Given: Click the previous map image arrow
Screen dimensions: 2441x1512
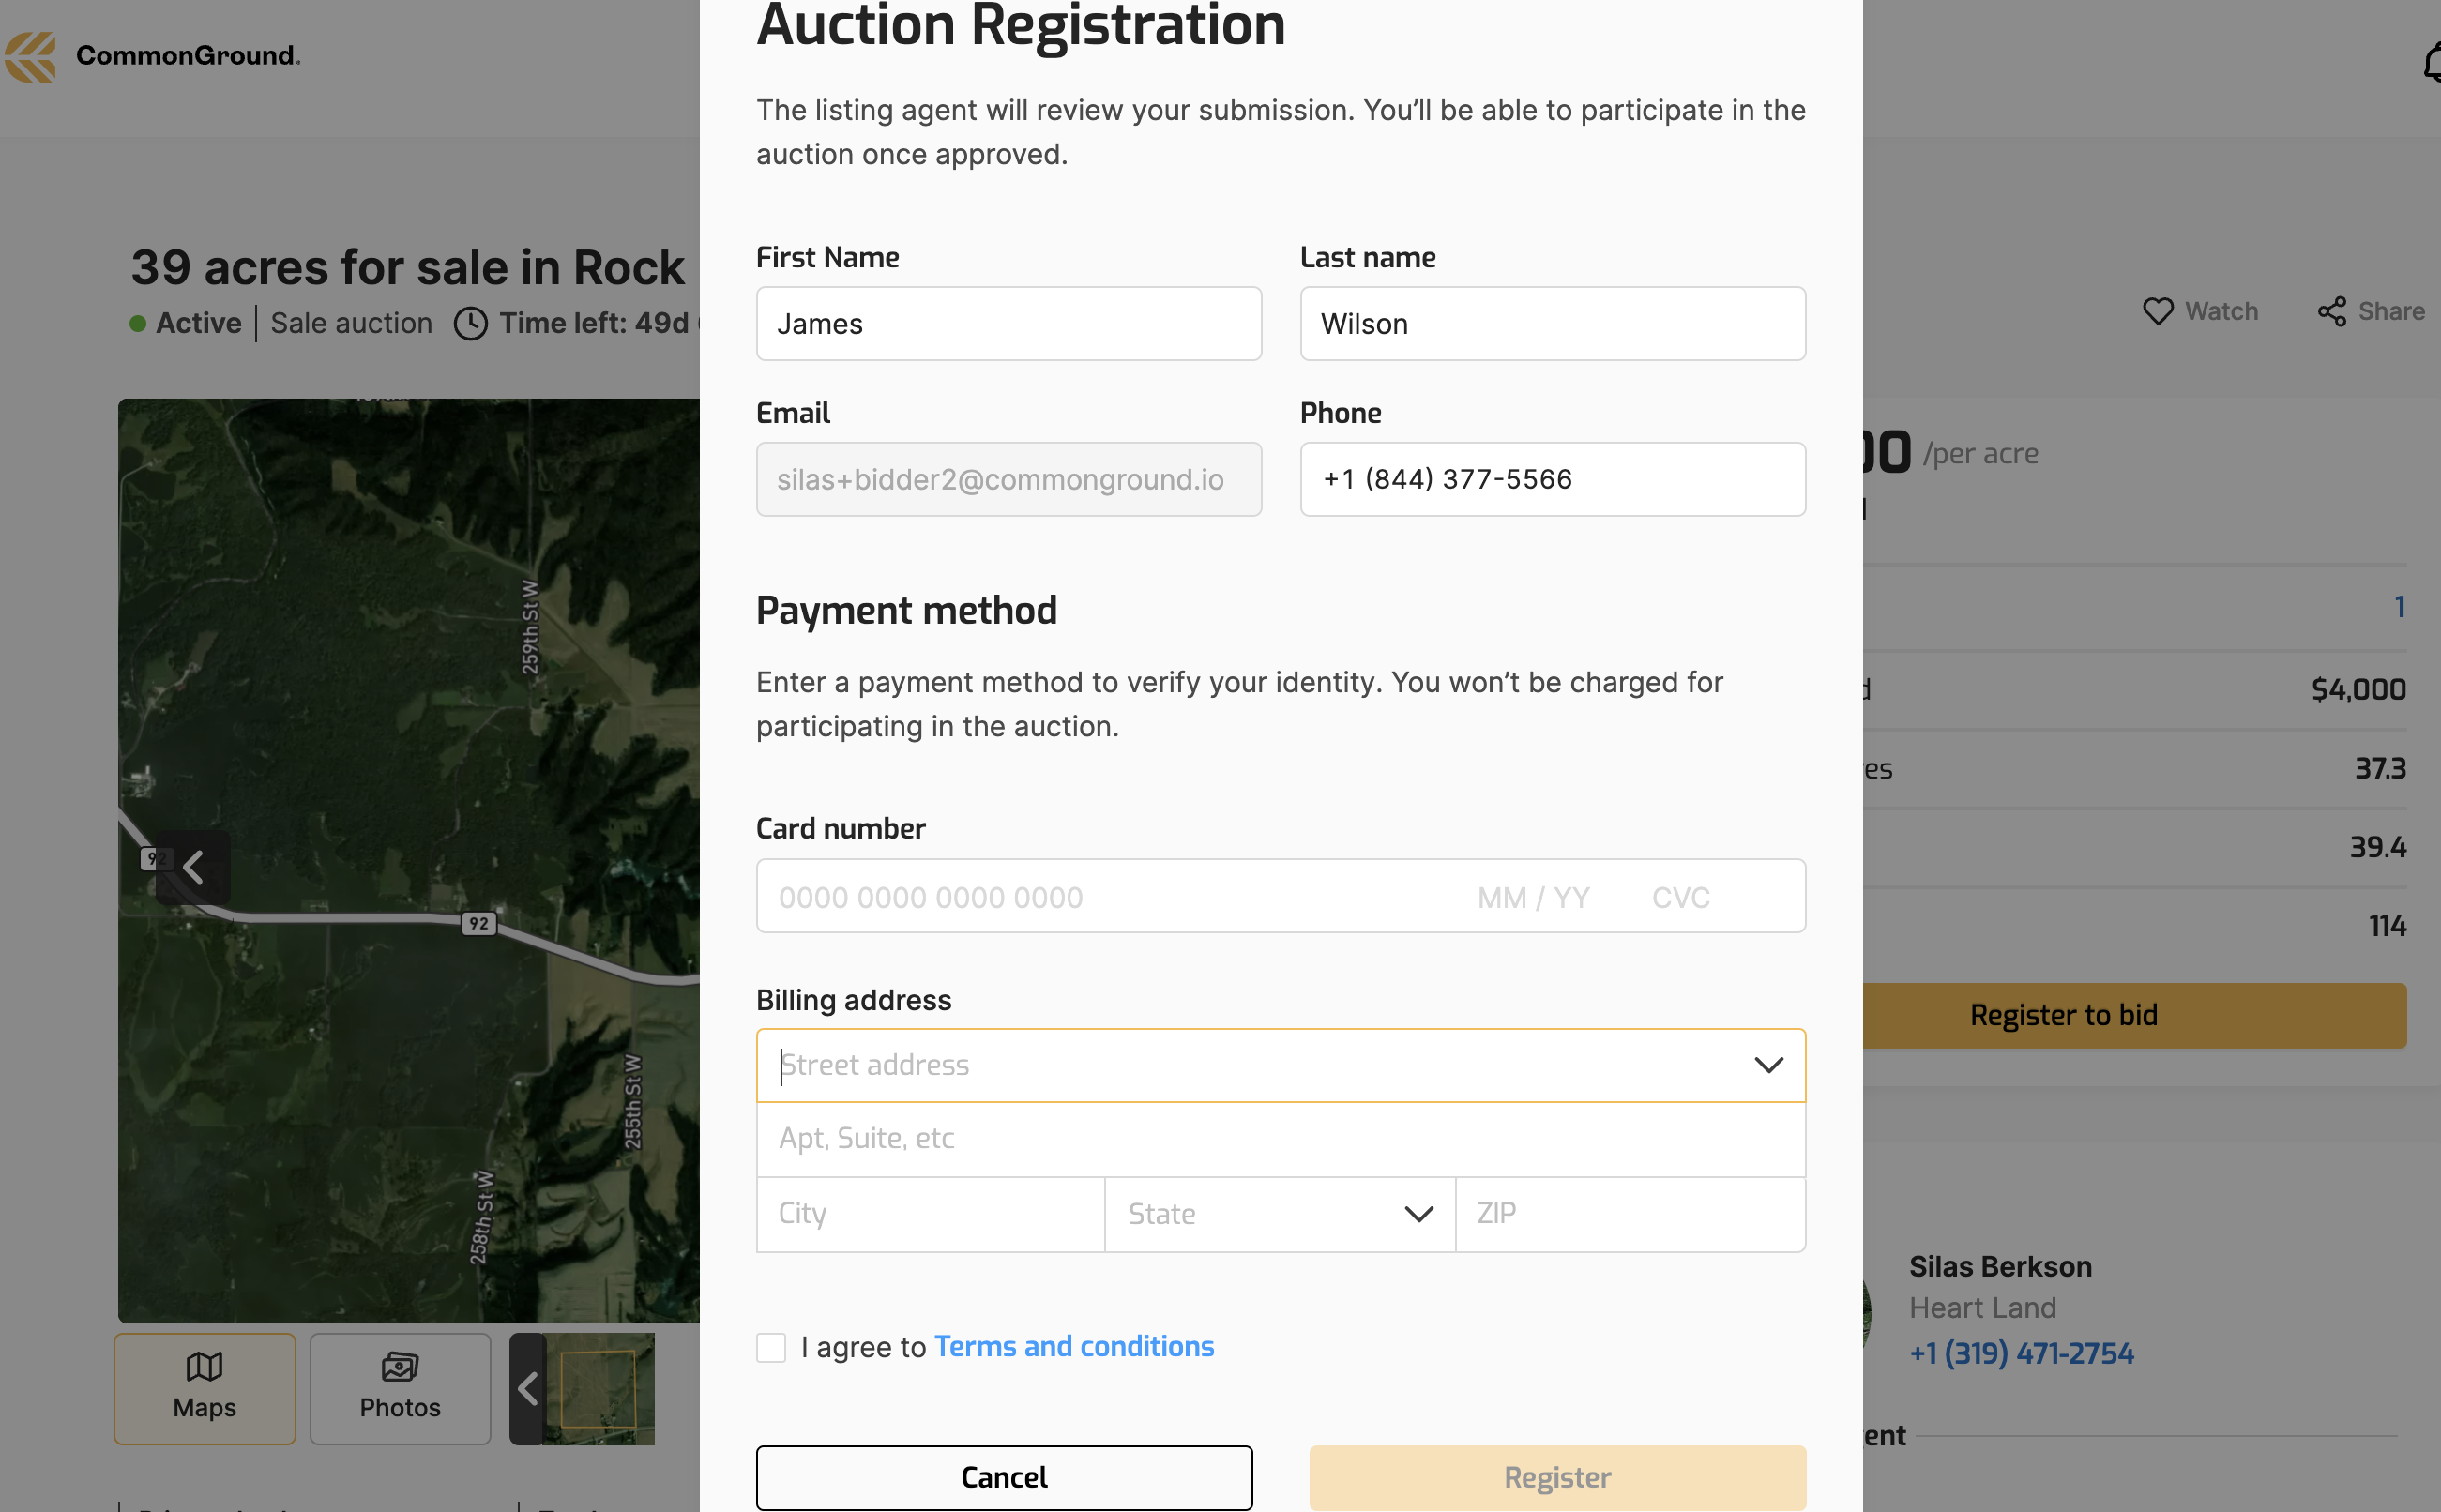Looking at the screenshot, I should click(x=193, y=867).
